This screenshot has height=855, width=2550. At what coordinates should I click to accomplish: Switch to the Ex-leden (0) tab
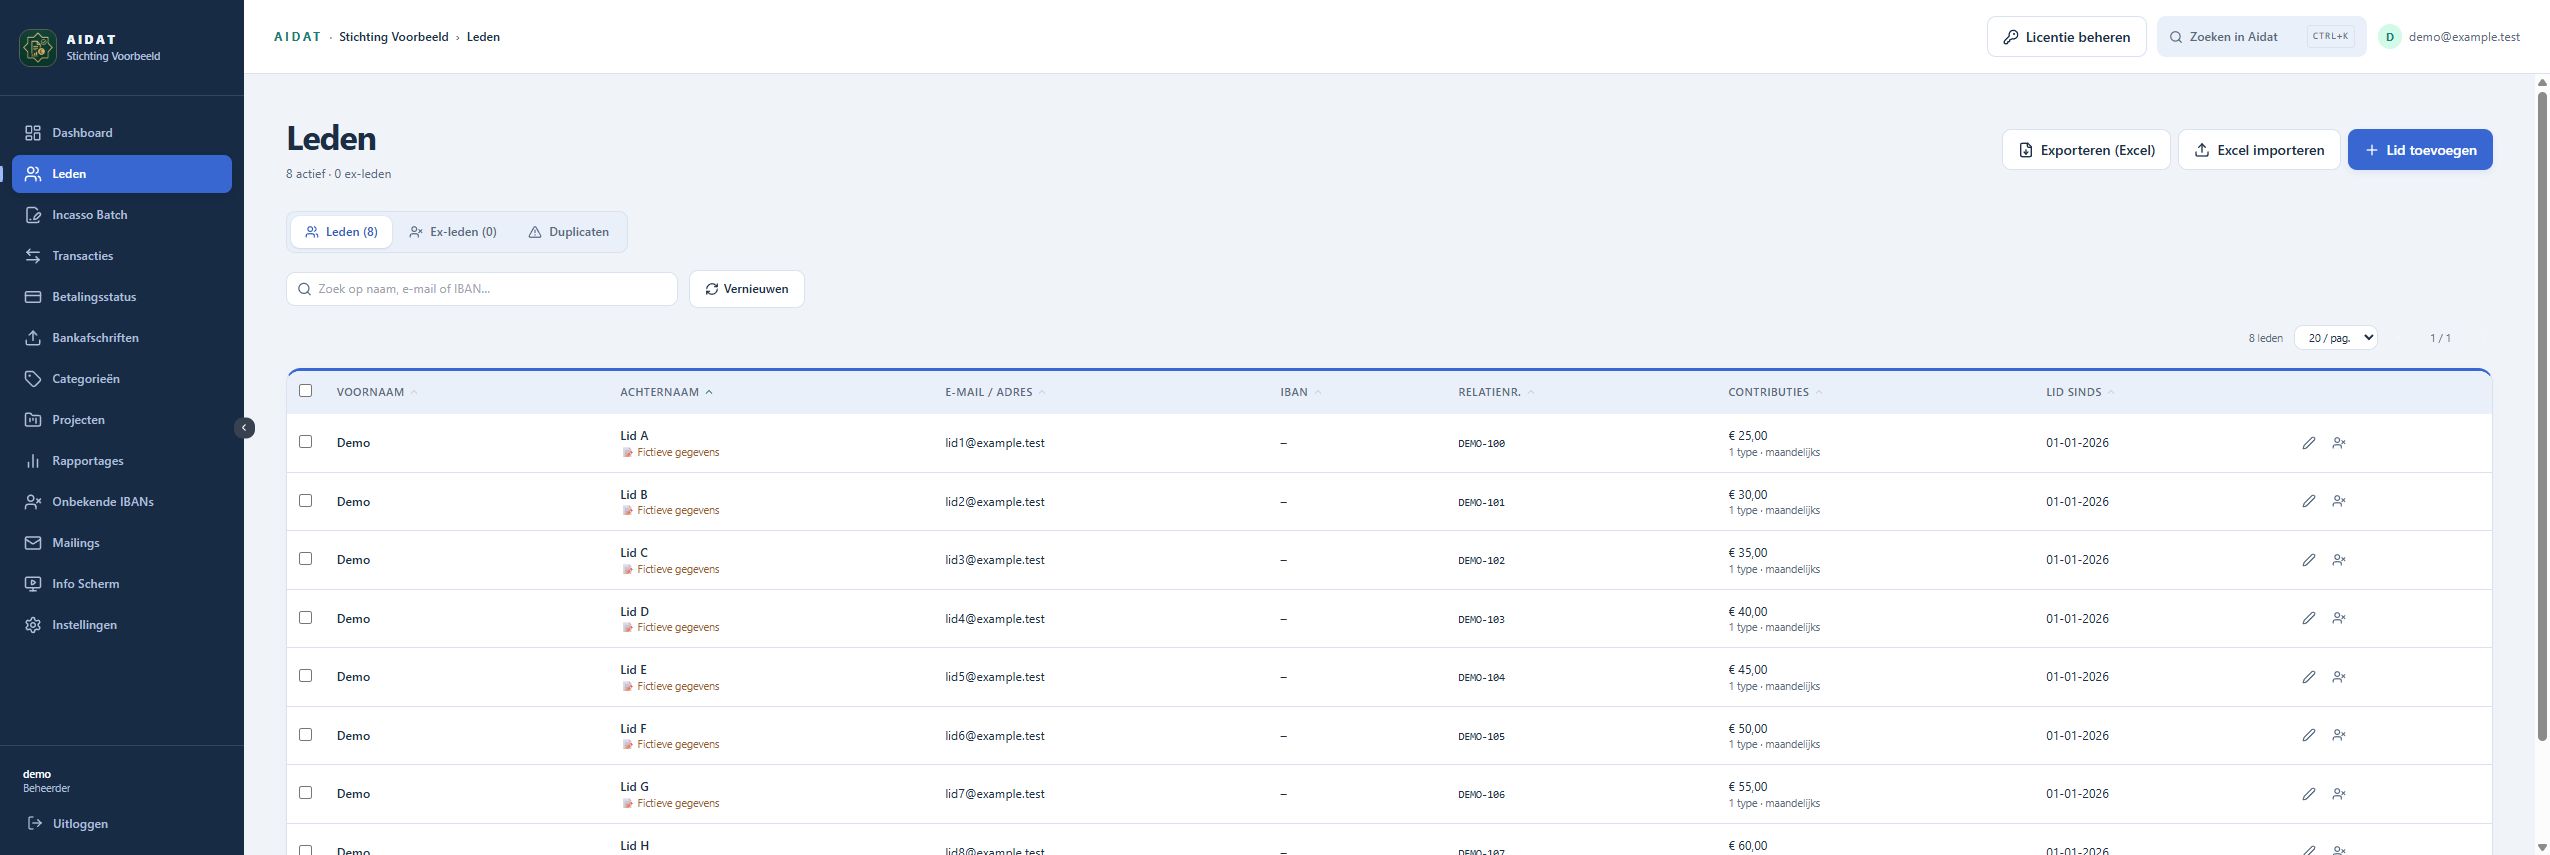(x=453, y=232)
